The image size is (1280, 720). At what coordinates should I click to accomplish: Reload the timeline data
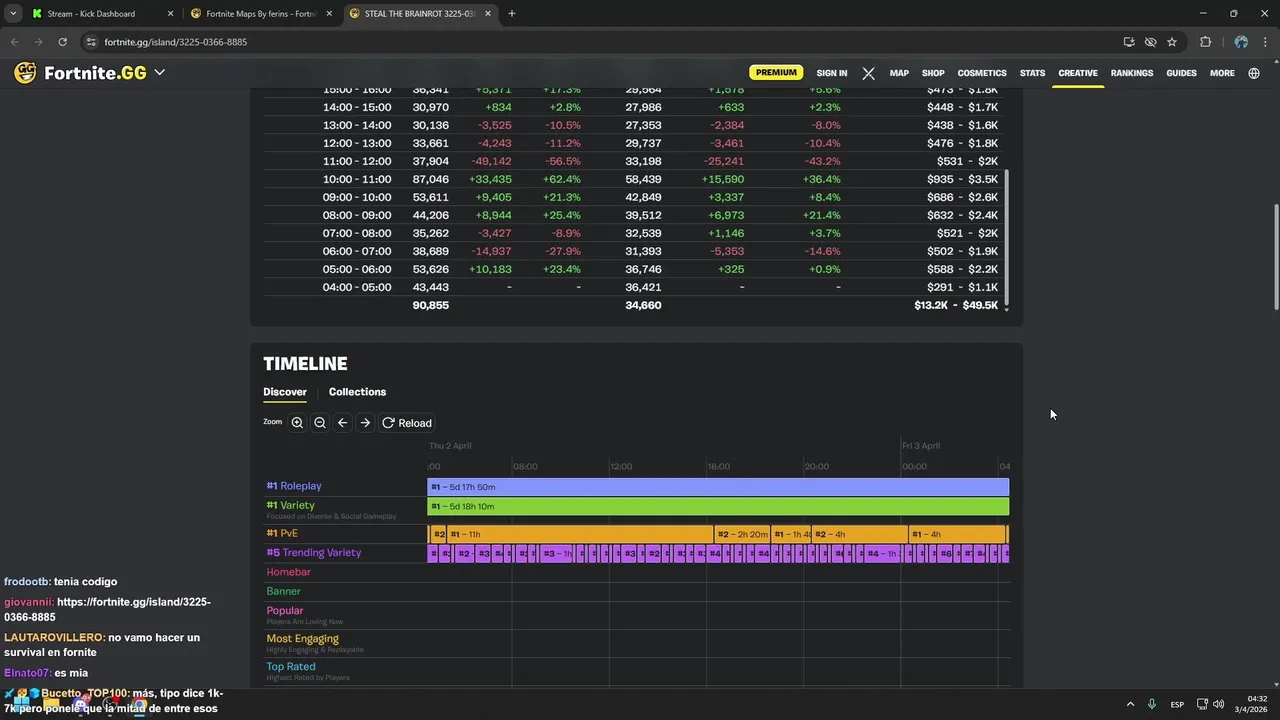(x=407, y=423)
